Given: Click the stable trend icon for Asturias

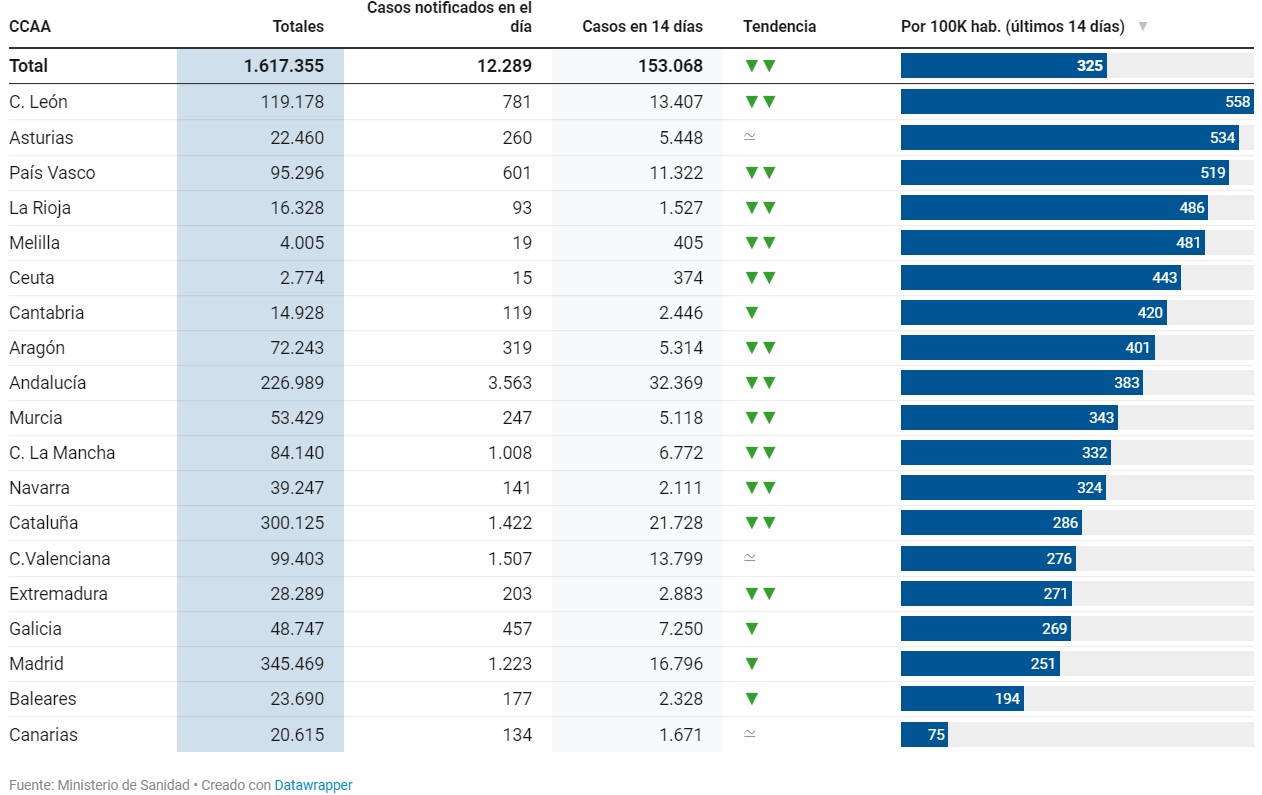Looking at the screenshot, I should [750, 137].
